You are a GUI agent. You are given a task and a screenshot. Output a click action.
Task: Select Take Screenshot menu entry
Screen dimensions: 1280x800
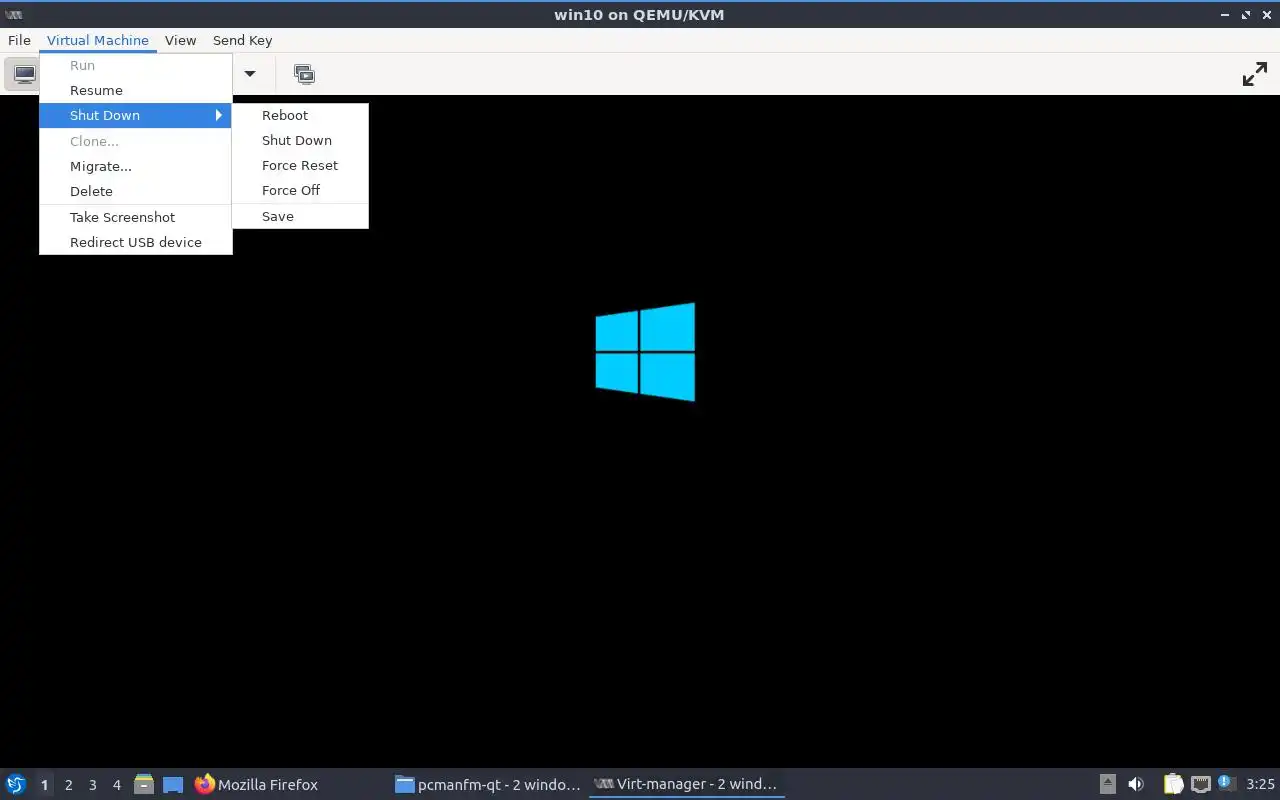136,217
